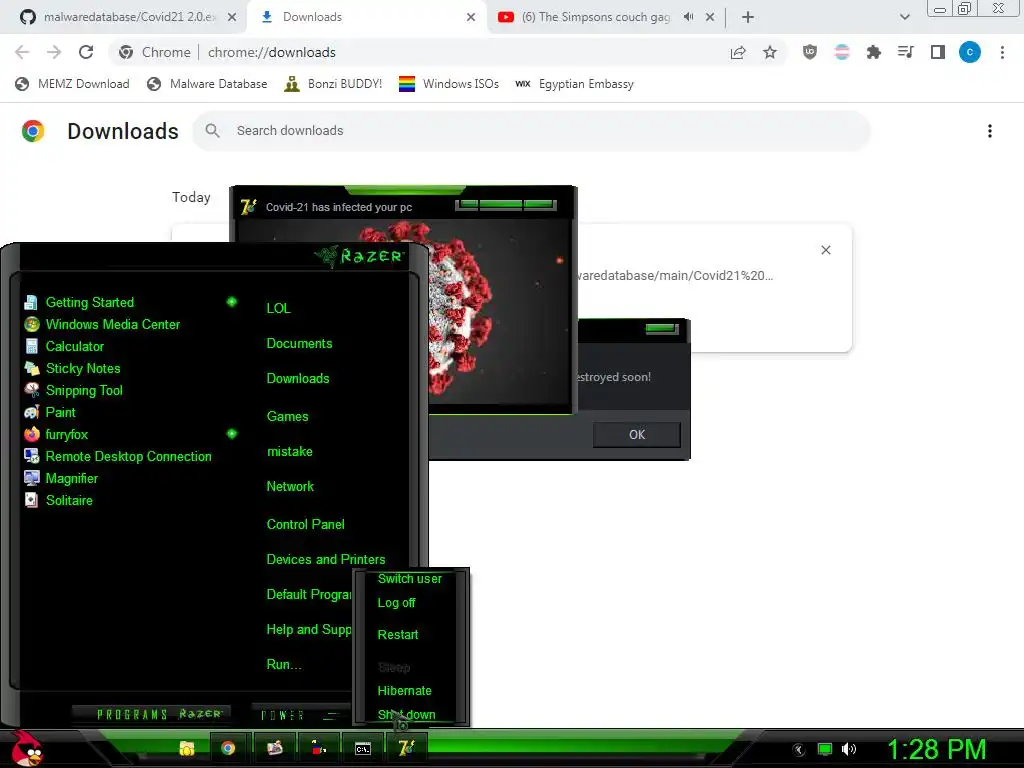Image resolution: width=1024 pixels, height=768 pixels.
Task: Go back in Chrome history
Action: [22, 52]
